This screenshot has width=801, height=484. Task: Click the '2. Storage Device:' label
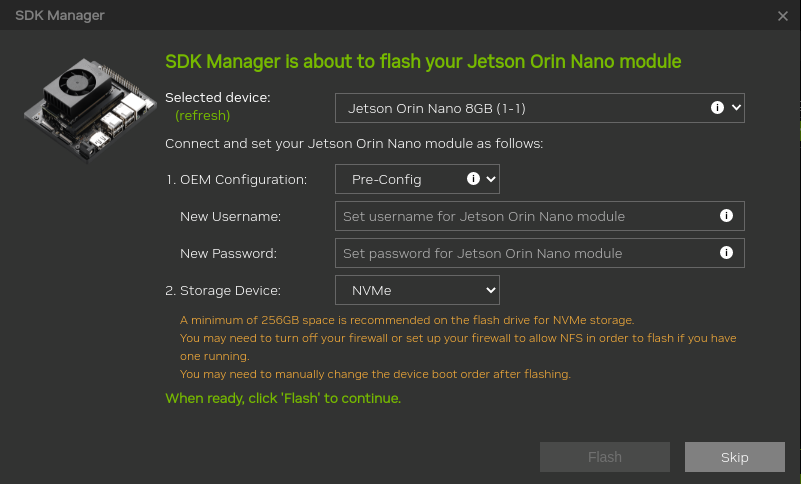tap(223, 291)
